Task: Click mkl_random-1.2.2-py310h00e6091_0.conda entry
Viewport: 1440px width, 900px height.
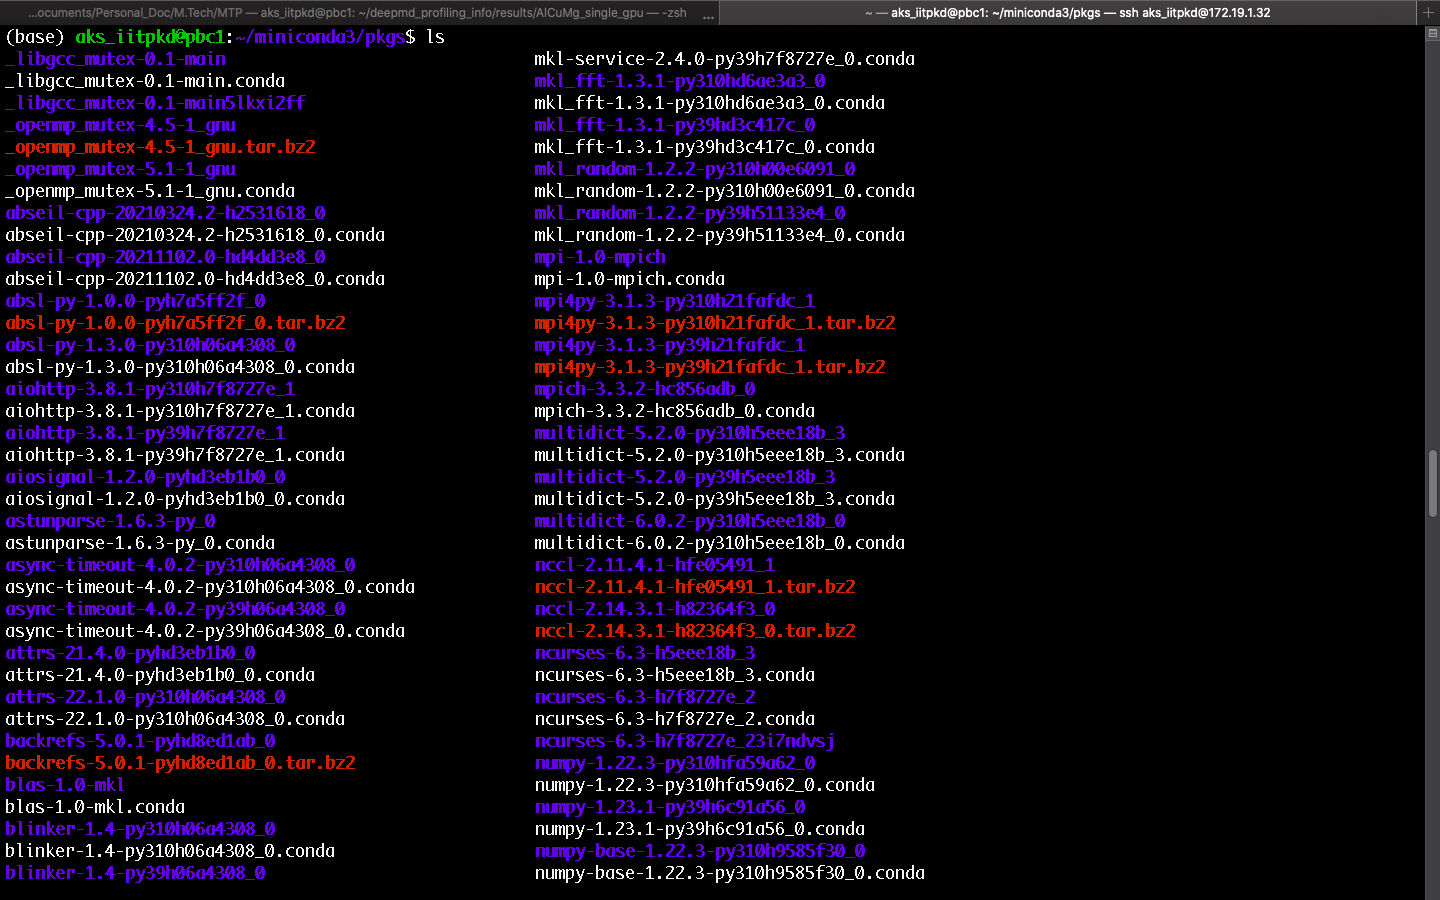Action: [725, 191]
